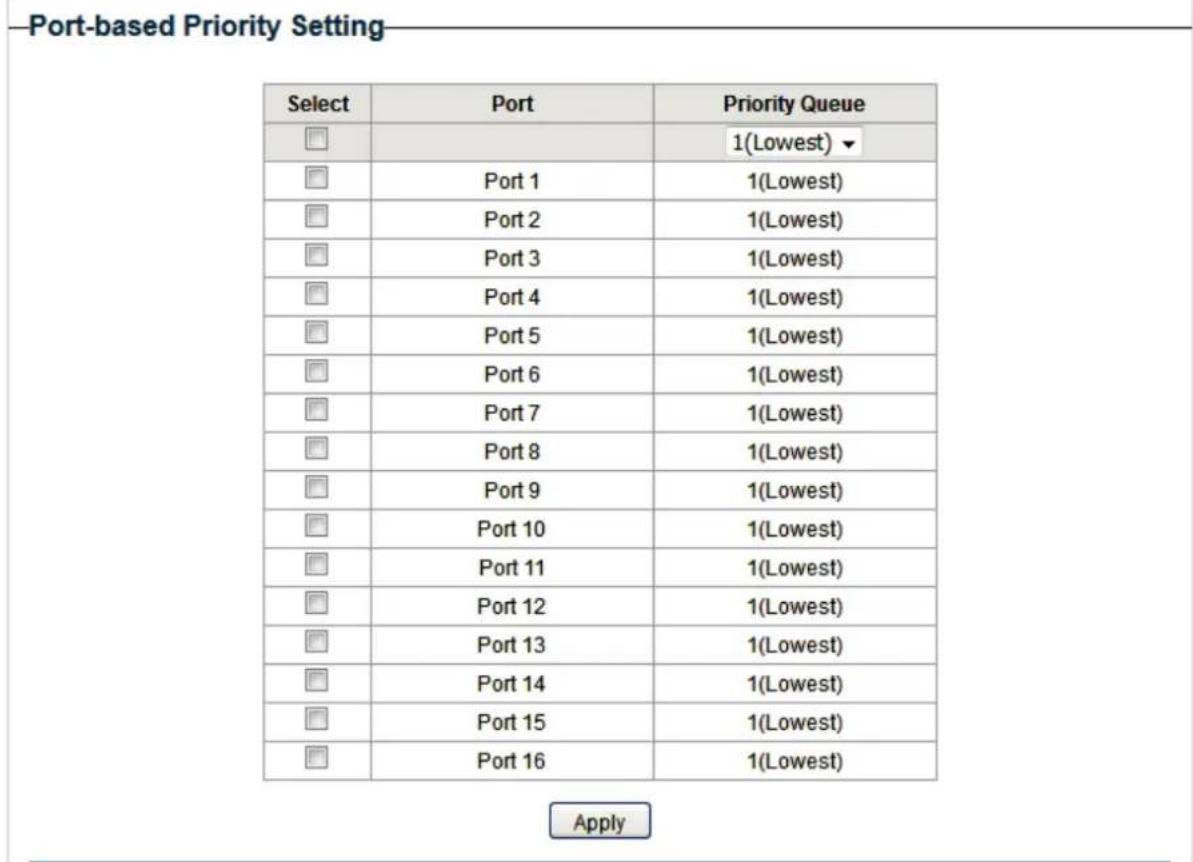Tick the select-all checkbox in header row
1193x862 pixels.
click(x=317, y=138)
